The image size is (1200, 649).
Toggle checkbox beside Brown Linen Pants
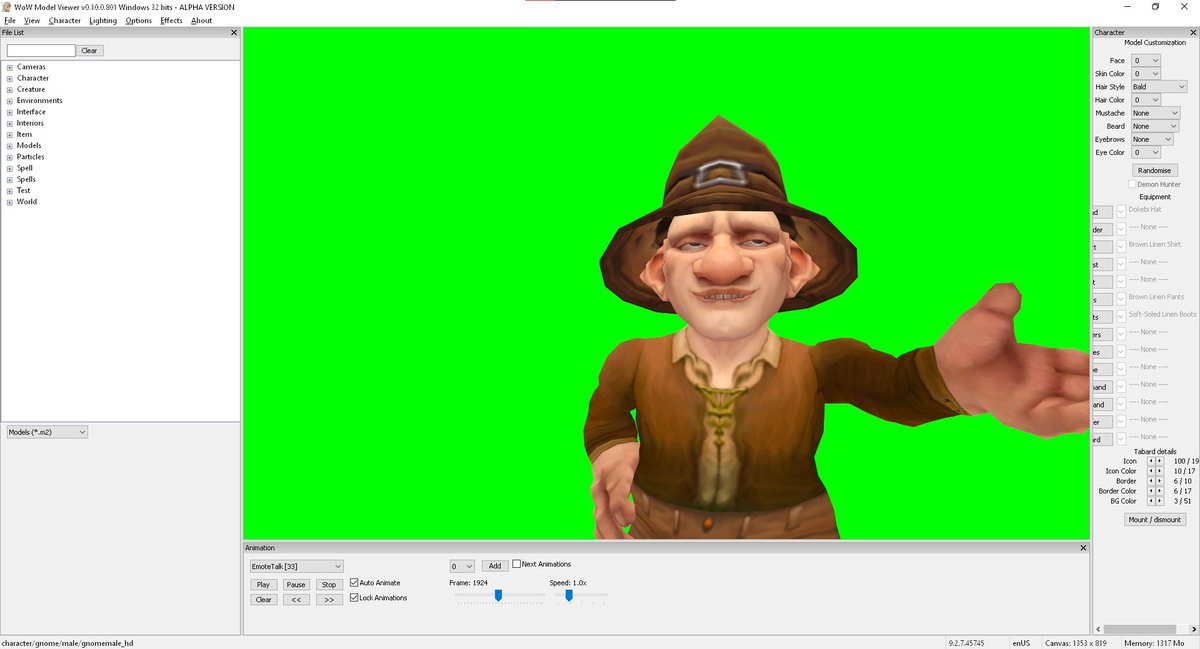pyautogui.click(x=1121, y=297)
